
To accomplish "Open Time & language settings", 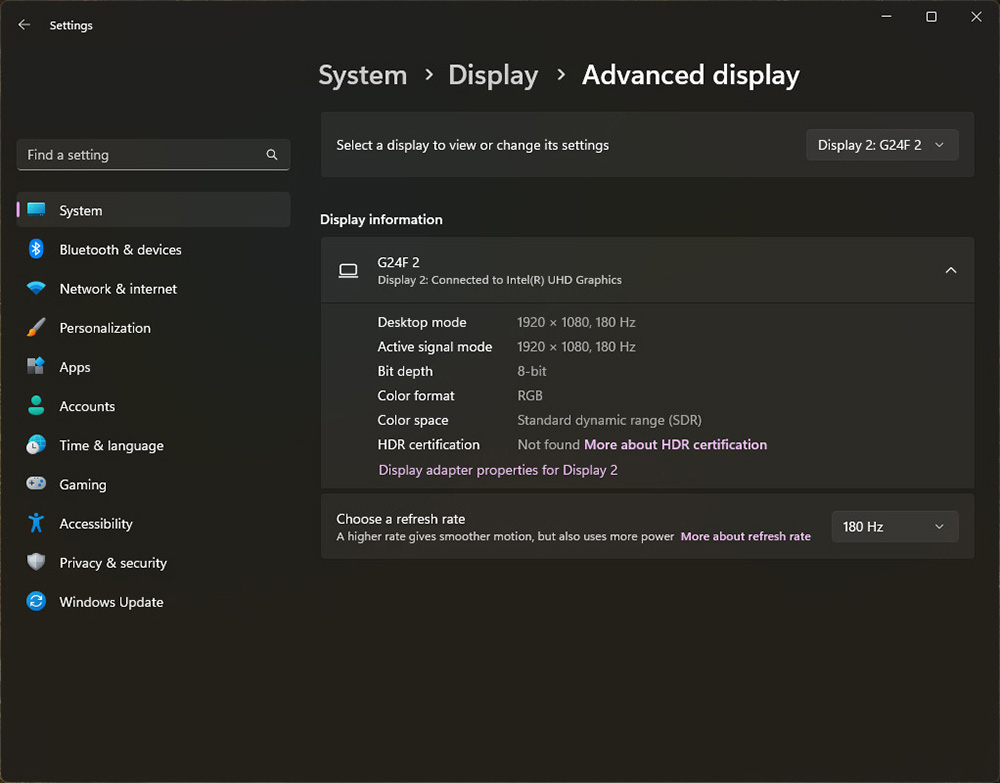I will [x=153, y=445].
